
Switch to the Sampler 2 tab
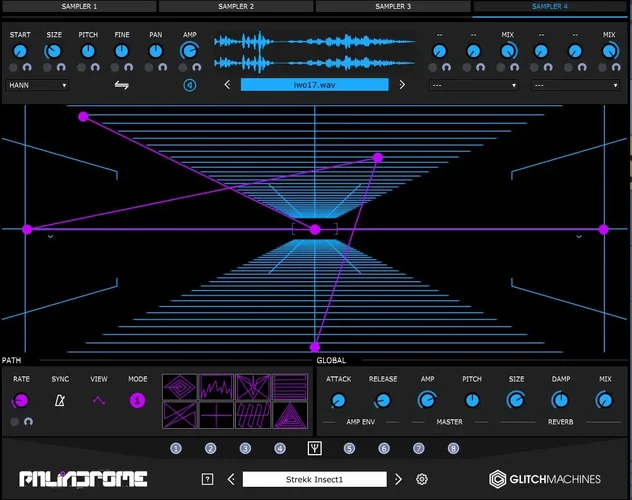coord(236,6)
